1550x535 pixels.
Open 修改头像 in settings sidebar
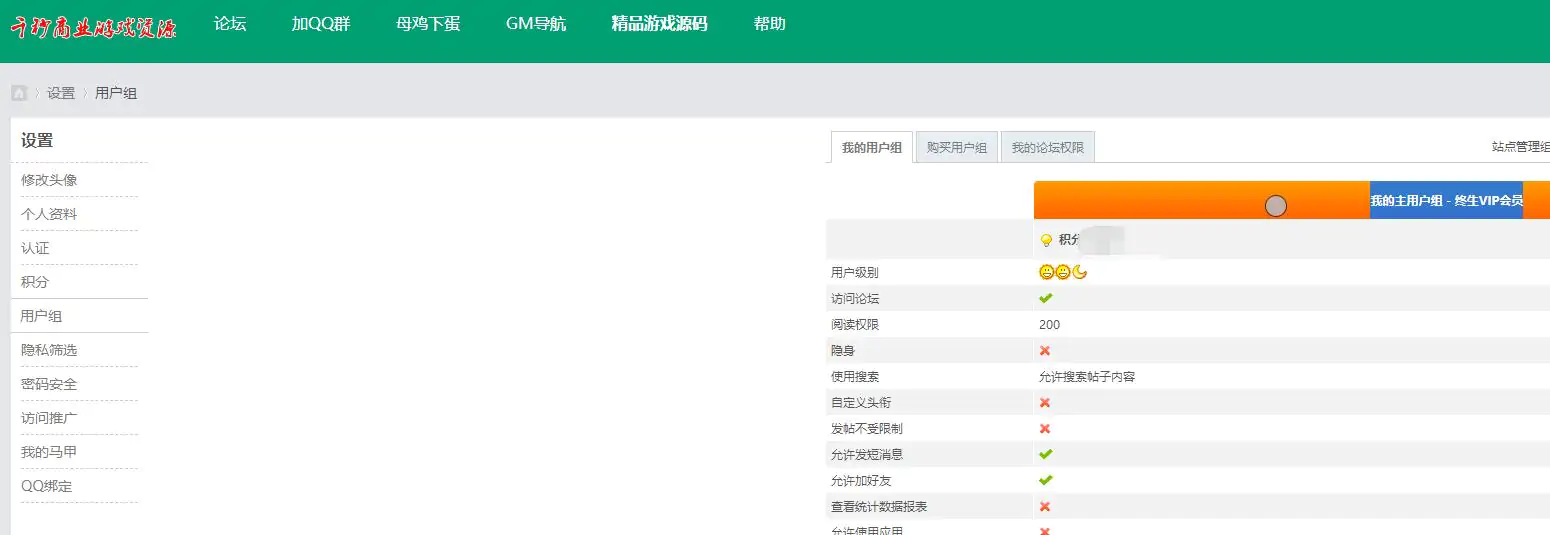tap(49, 180)
